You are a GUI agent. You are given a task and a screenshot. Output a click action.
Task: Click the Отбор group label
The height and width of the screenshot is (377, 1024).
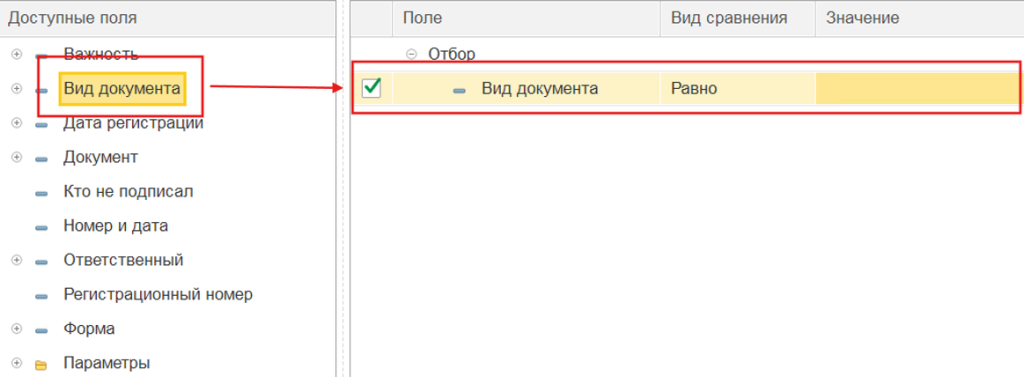452,54
